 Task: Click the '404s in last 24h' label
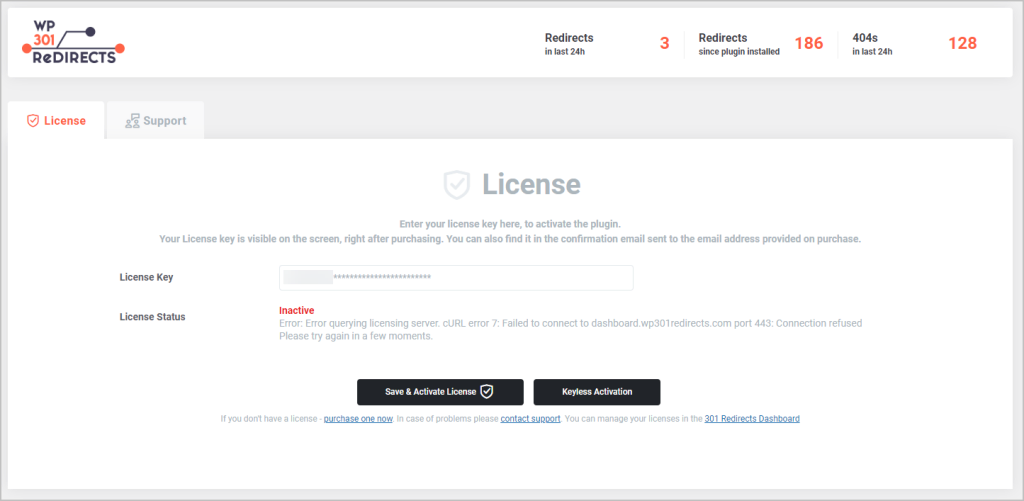pos(872,44)
